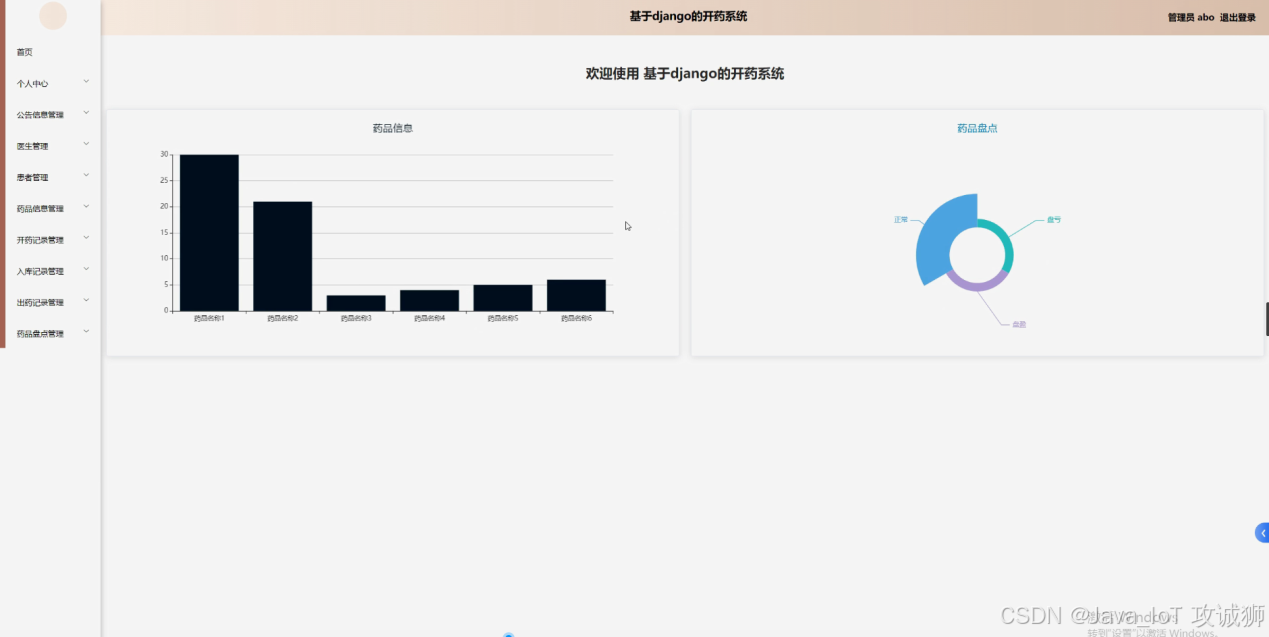Screen dimensions: 1269x637
Task: Click 退出登录 to log out
Action: point(1238,17)
